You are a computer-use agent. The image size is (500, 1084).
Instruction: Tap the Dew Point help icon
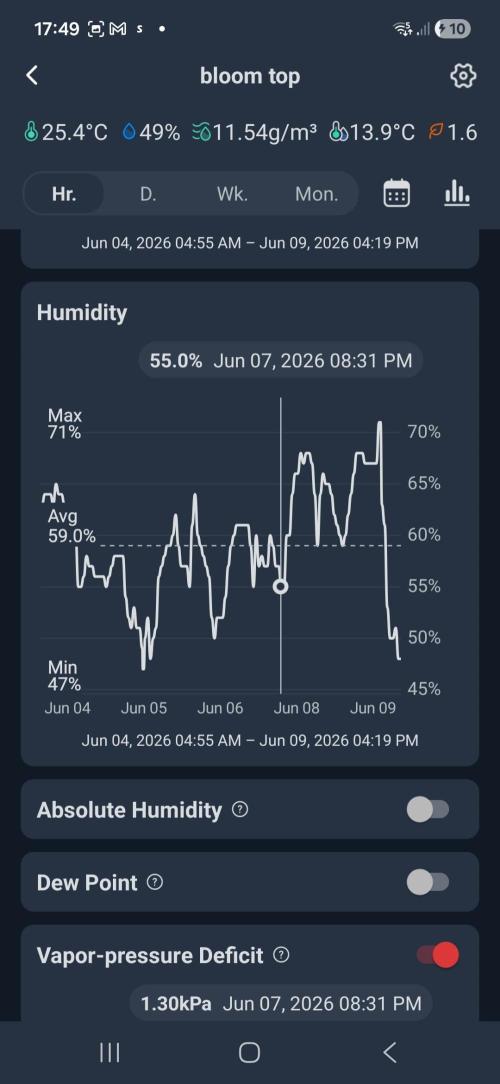(x=155, y=882)
